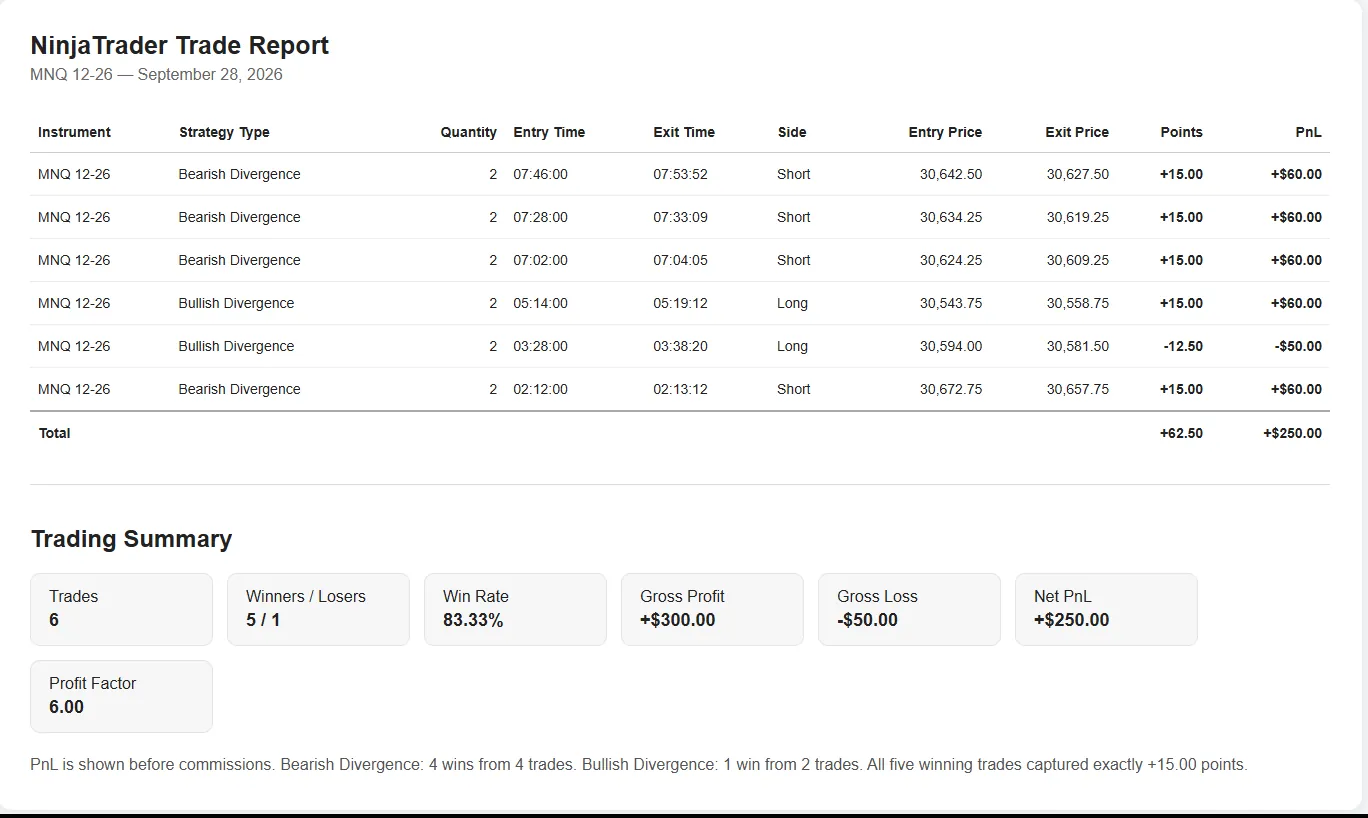Click the Winners / Losers card
Image resolution: width=1368 pixels, height=818 pixels.
[x=319, y=609]
